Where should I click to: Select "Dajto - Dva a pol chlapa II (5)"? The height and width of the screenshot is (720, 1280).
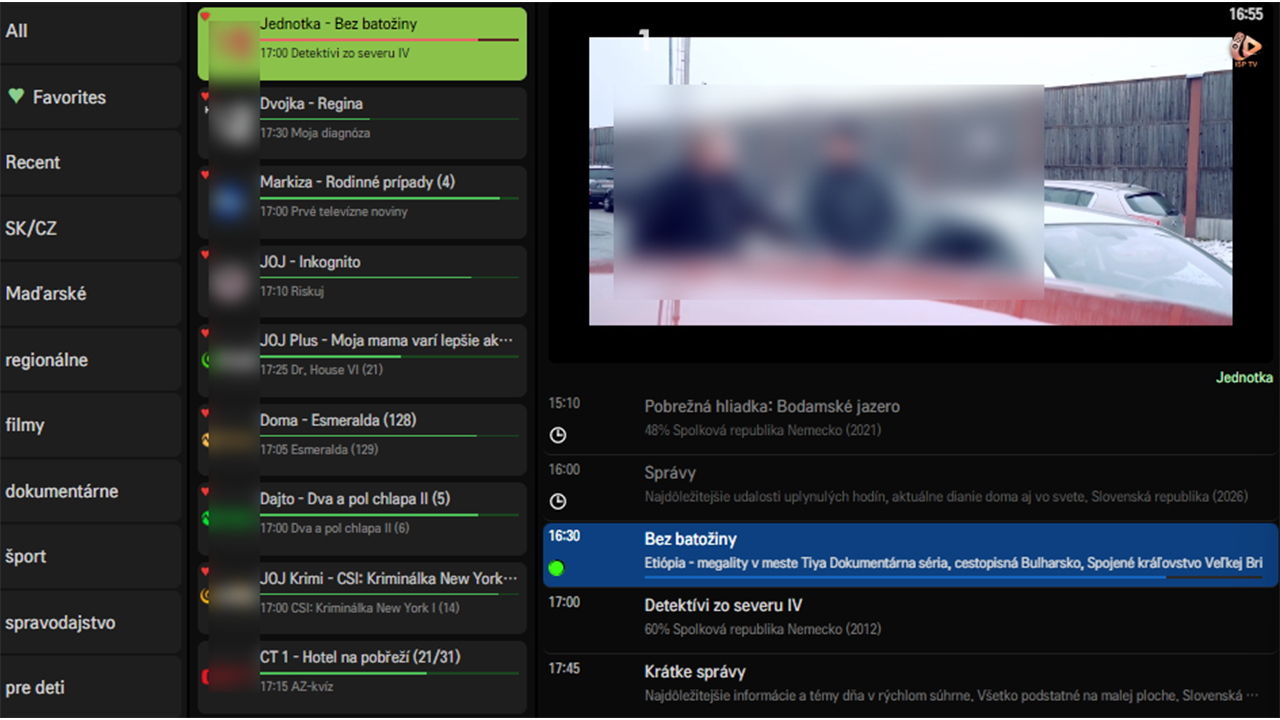pos(355,499)
